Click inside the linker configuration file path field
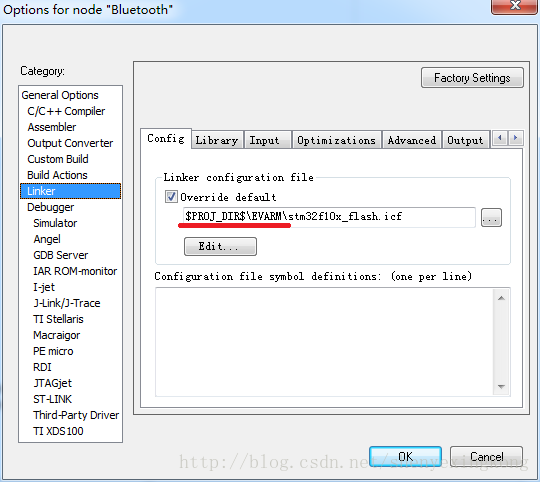The image size is (540, 482). tap(329, 217)
